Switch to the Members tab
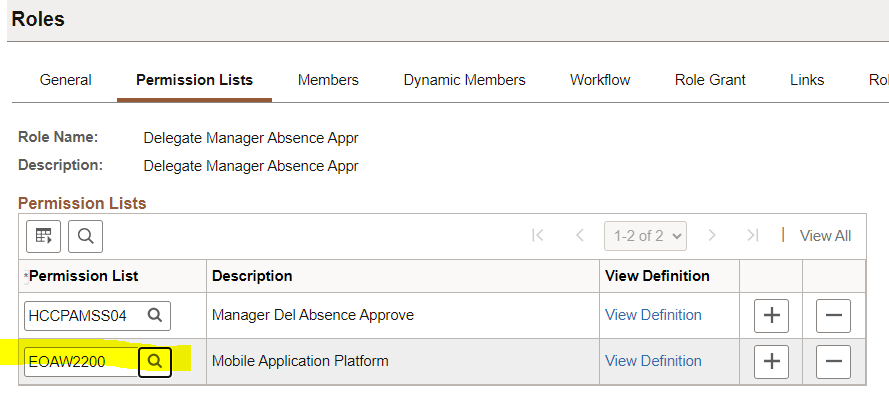 coord(328,80)
